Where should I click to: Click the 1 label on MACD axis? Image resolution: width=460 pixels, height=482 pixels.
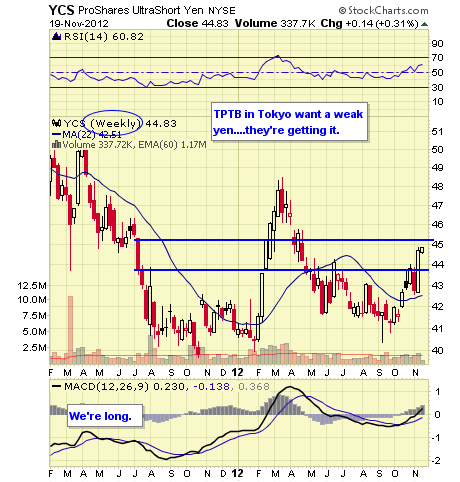pyautogui.click(x=438, y=392)
